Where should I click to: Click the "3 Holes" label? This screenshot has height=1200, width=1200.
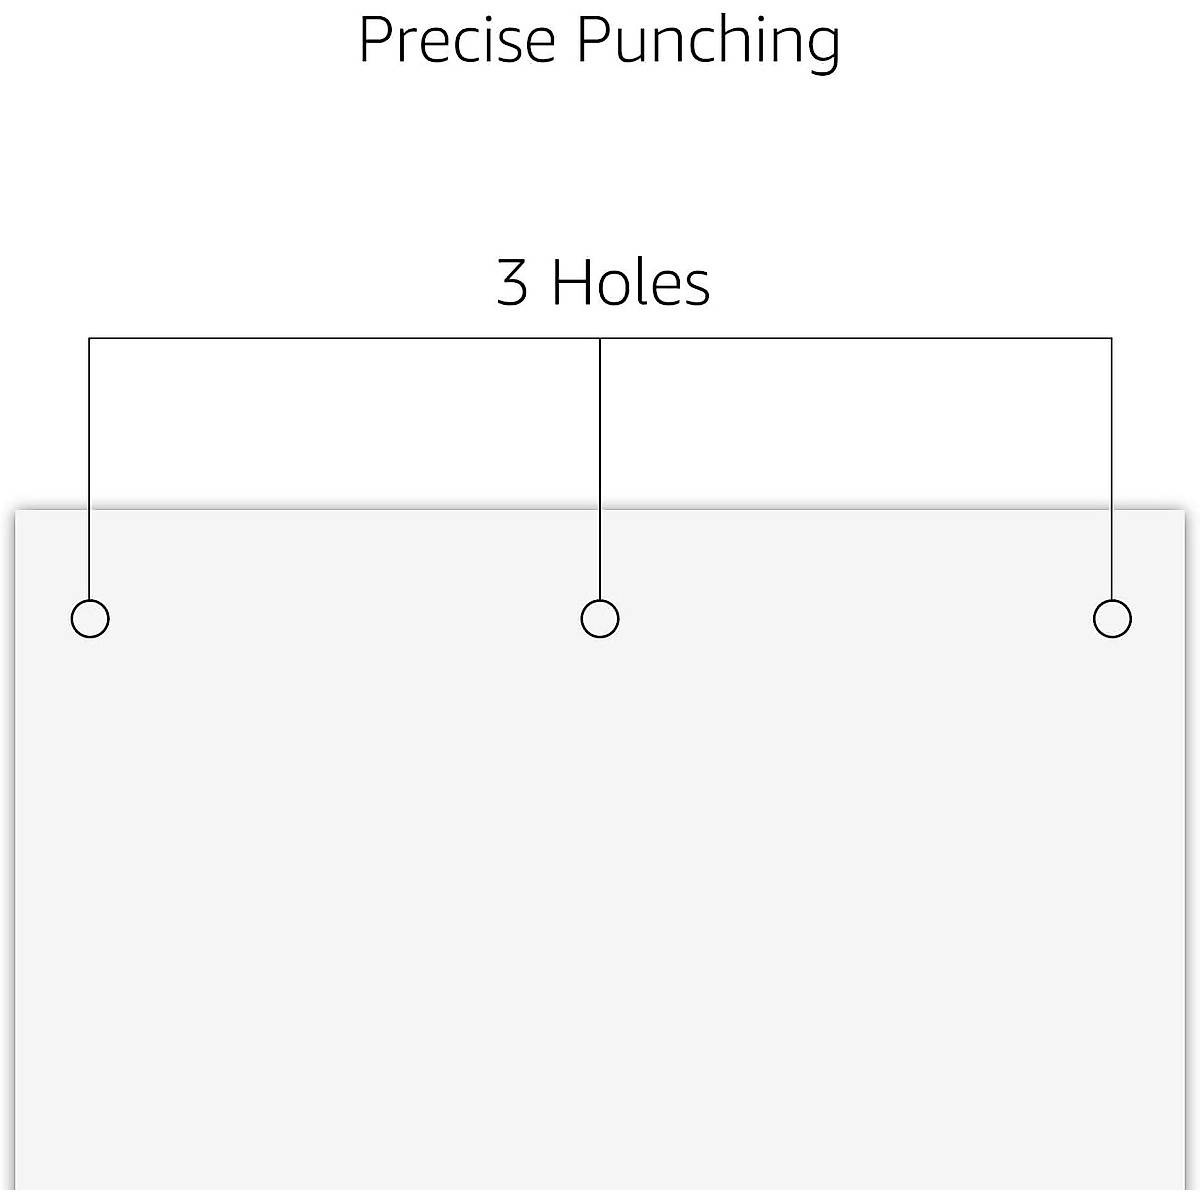click(603, 283)
